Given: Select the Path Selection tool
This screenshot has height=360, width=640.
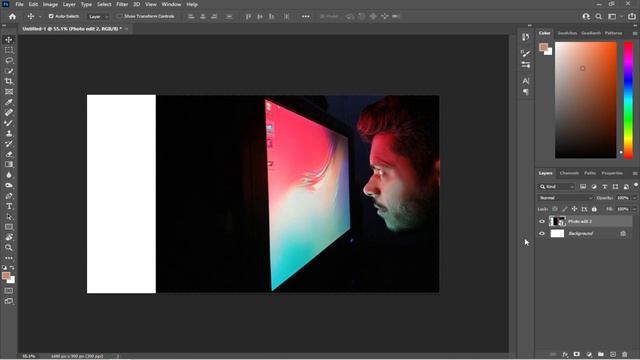Looking at the screenshot, I should [9, 217].
